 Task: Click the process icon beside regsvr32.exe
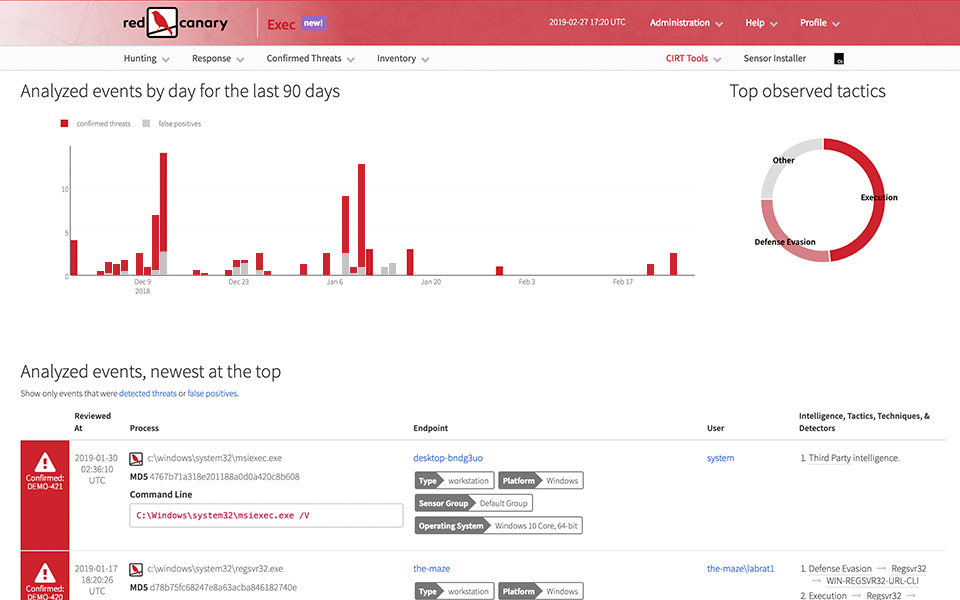[136, 569]
